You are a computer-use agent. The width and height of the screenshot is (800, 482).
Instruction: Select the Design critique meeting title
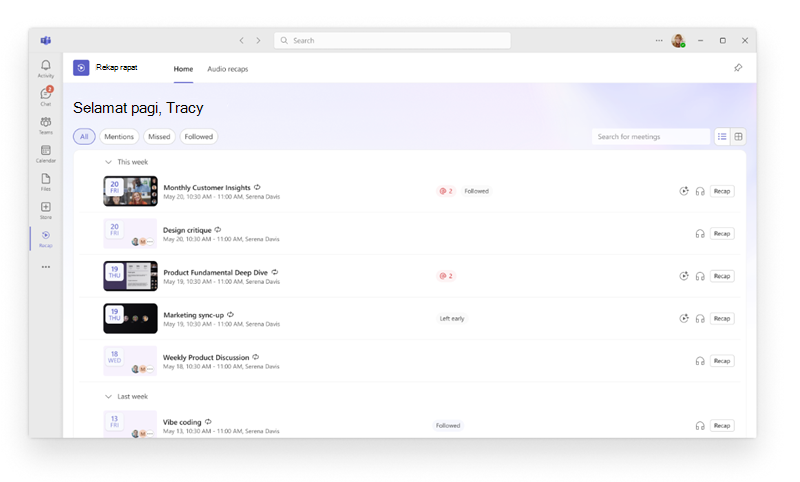coord(187,230)
